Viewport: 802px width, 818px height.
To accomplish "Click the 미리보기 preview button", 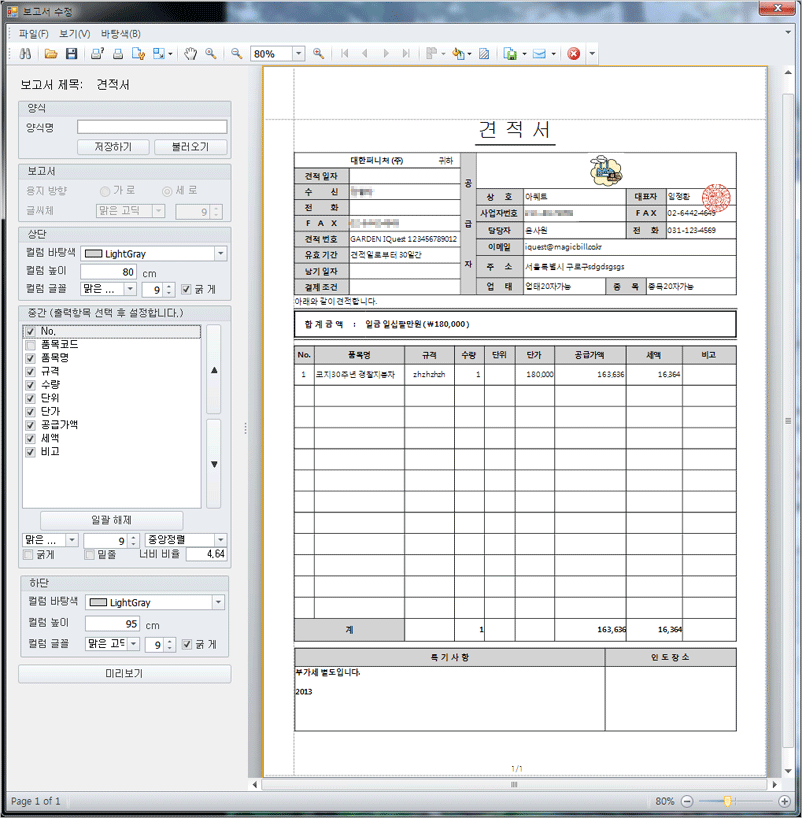I will (x=124, y=673).
